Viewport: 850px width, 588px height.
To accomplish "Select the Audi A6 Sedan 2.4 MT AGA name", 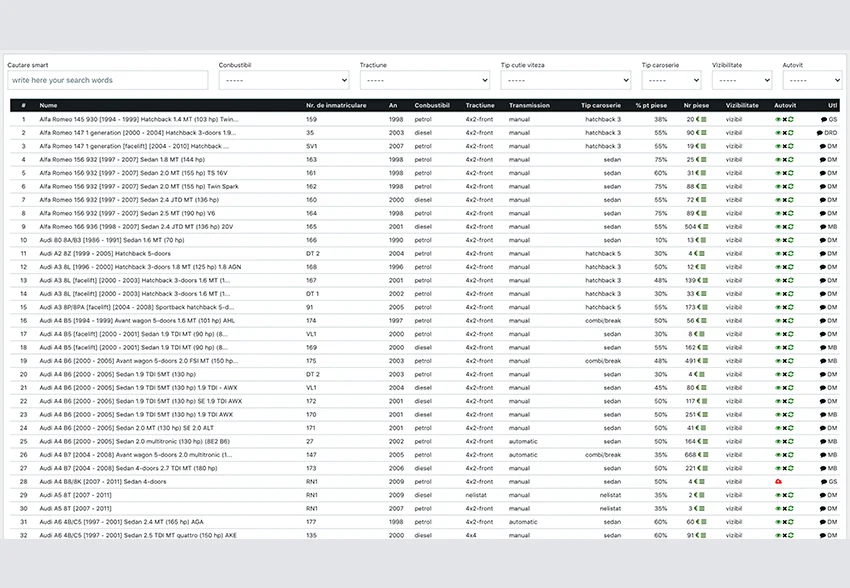I will (x=121, y=522).
